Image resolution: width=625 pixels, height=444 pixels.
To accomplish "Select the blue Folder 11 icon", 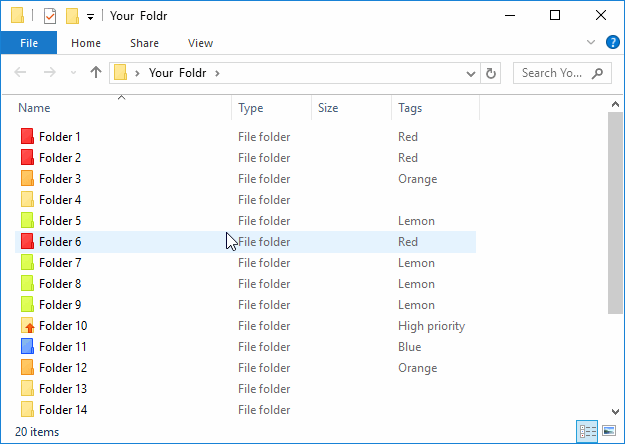I will 27,346.
